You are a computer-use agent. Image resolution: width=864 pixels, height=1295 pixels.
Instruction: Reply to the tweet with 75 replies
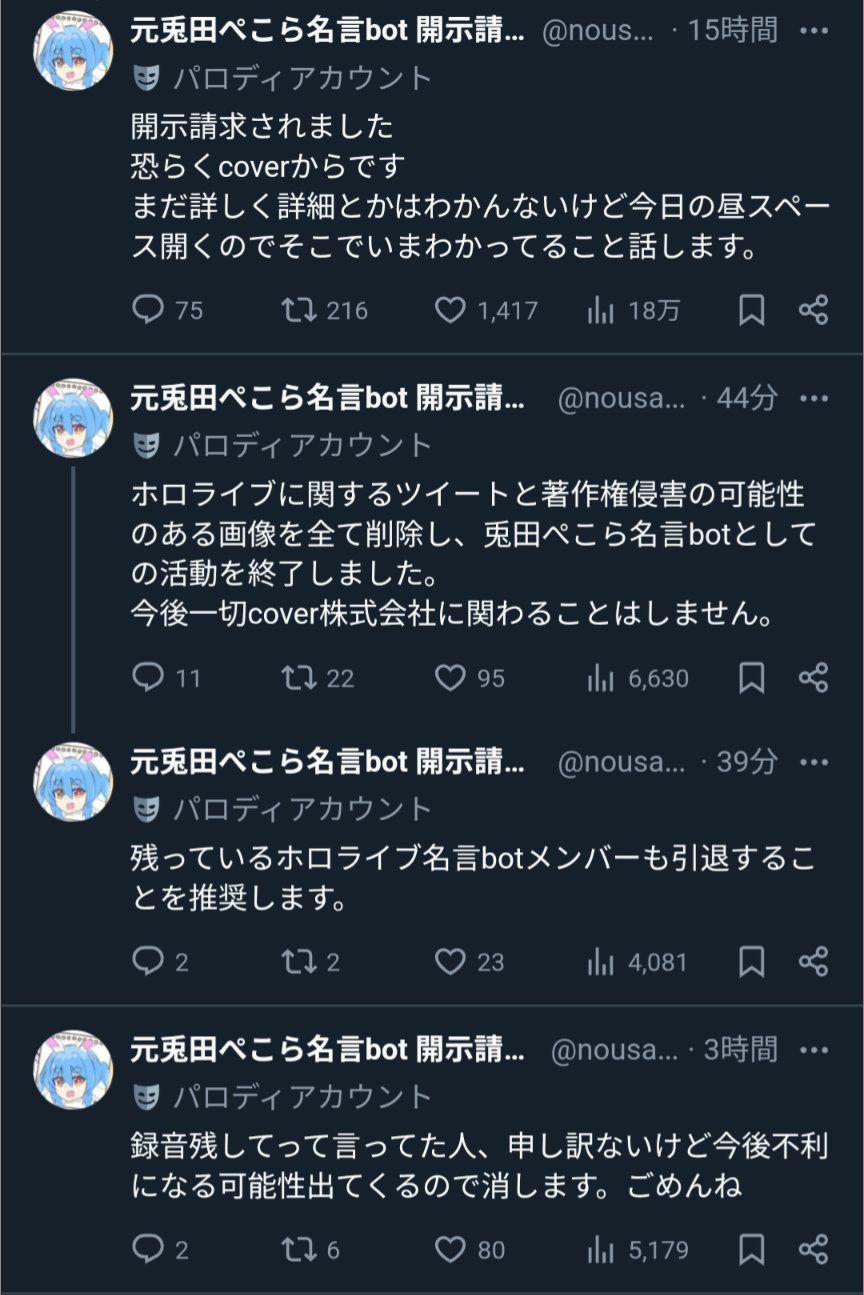pos(148,311)
